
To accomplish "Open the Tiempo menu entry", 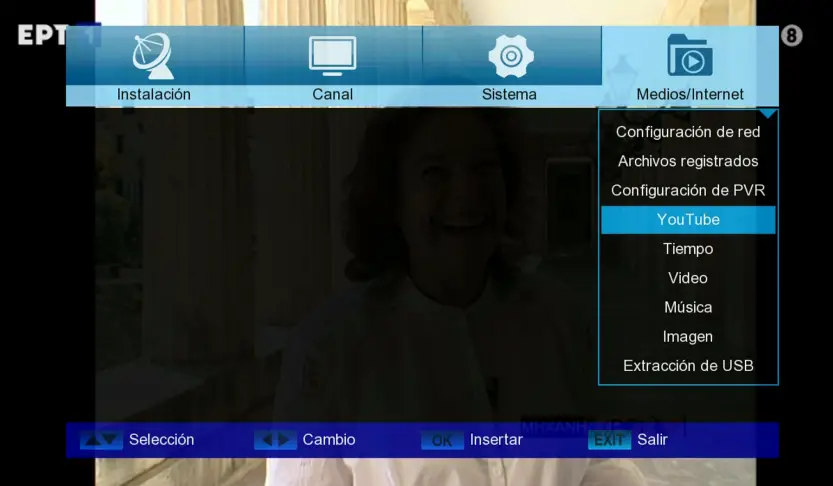I will tap(688, 249).
